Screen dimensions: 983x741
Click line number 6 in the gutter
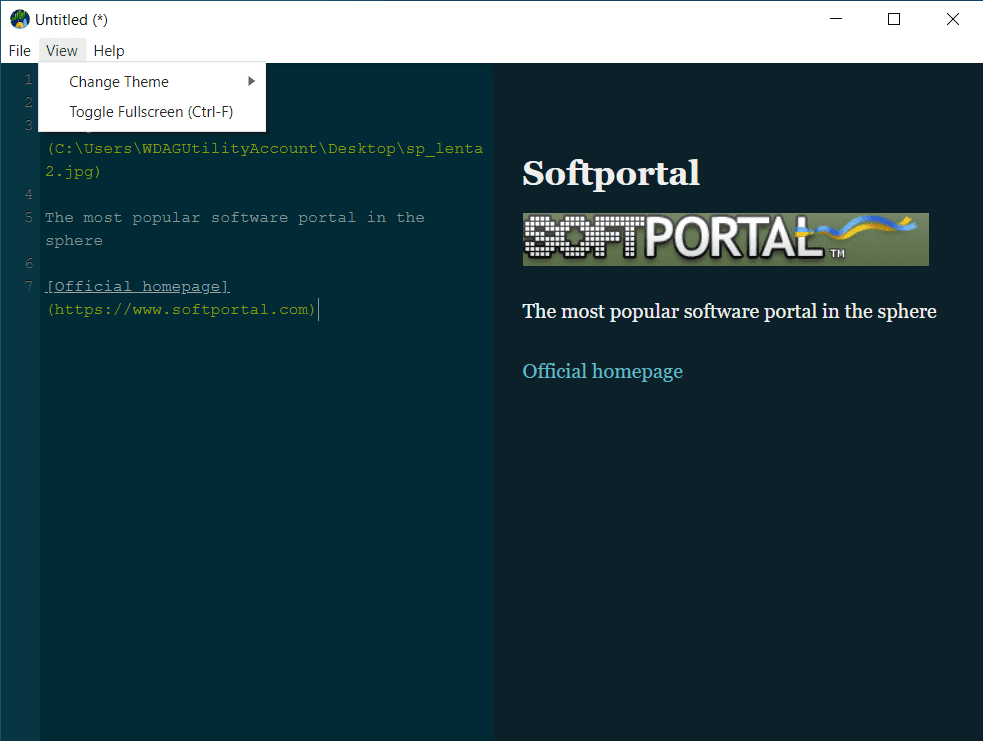coord(29,263)
